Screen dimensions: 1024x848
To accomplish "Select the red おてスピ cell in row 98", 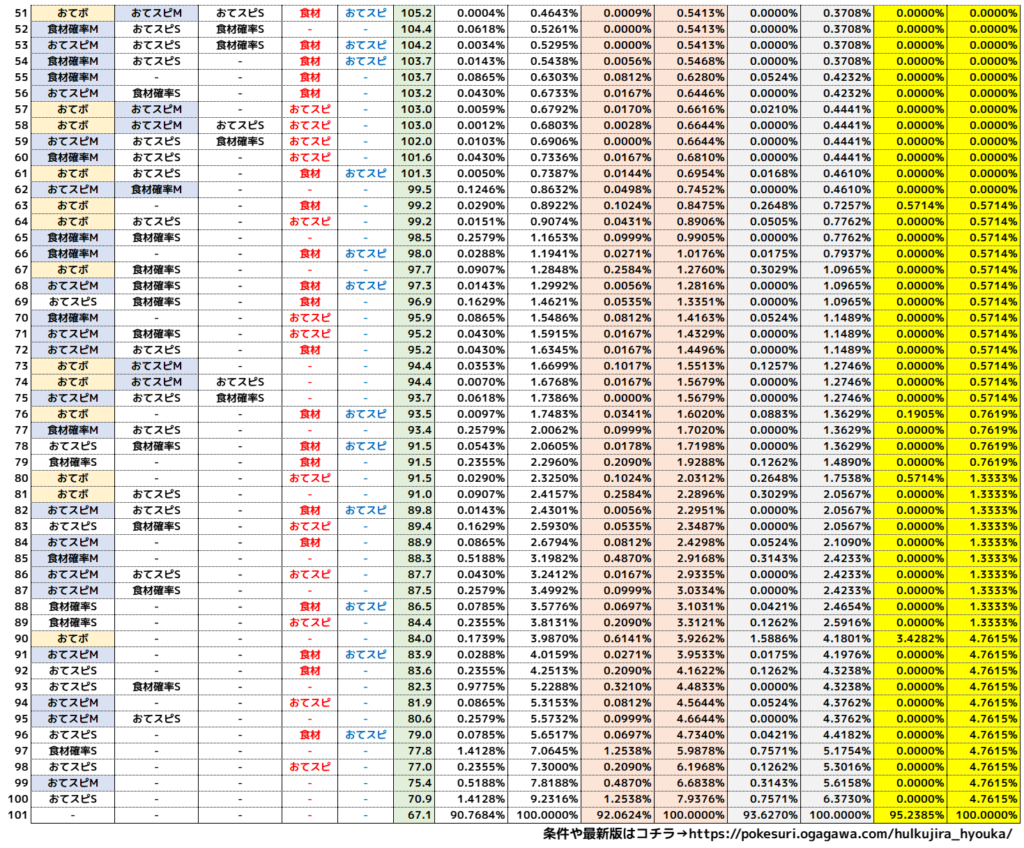I will point(309,767).
